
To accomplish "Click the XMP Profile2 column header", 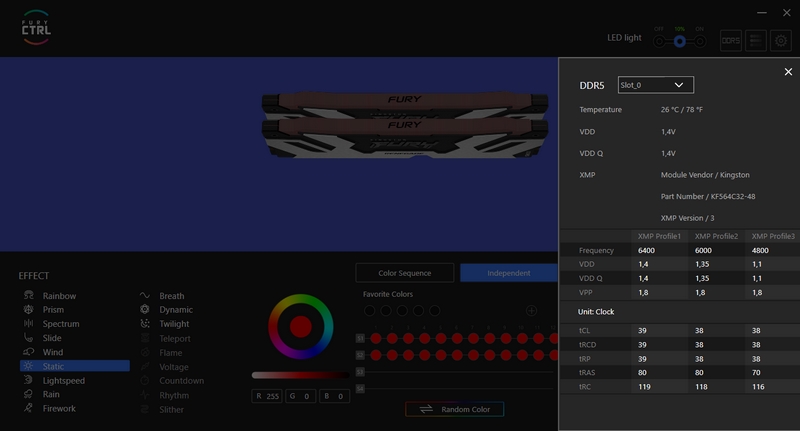I will pos(716,236).
